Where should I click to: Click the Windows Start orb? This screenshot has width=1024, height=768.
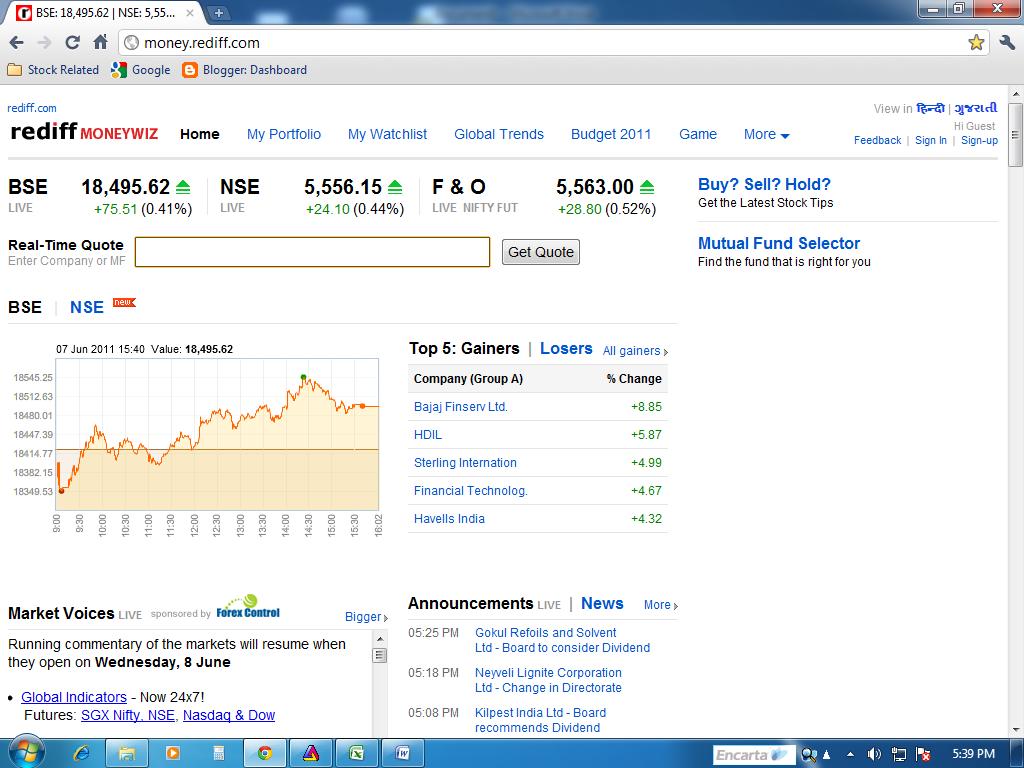point(25,753)
